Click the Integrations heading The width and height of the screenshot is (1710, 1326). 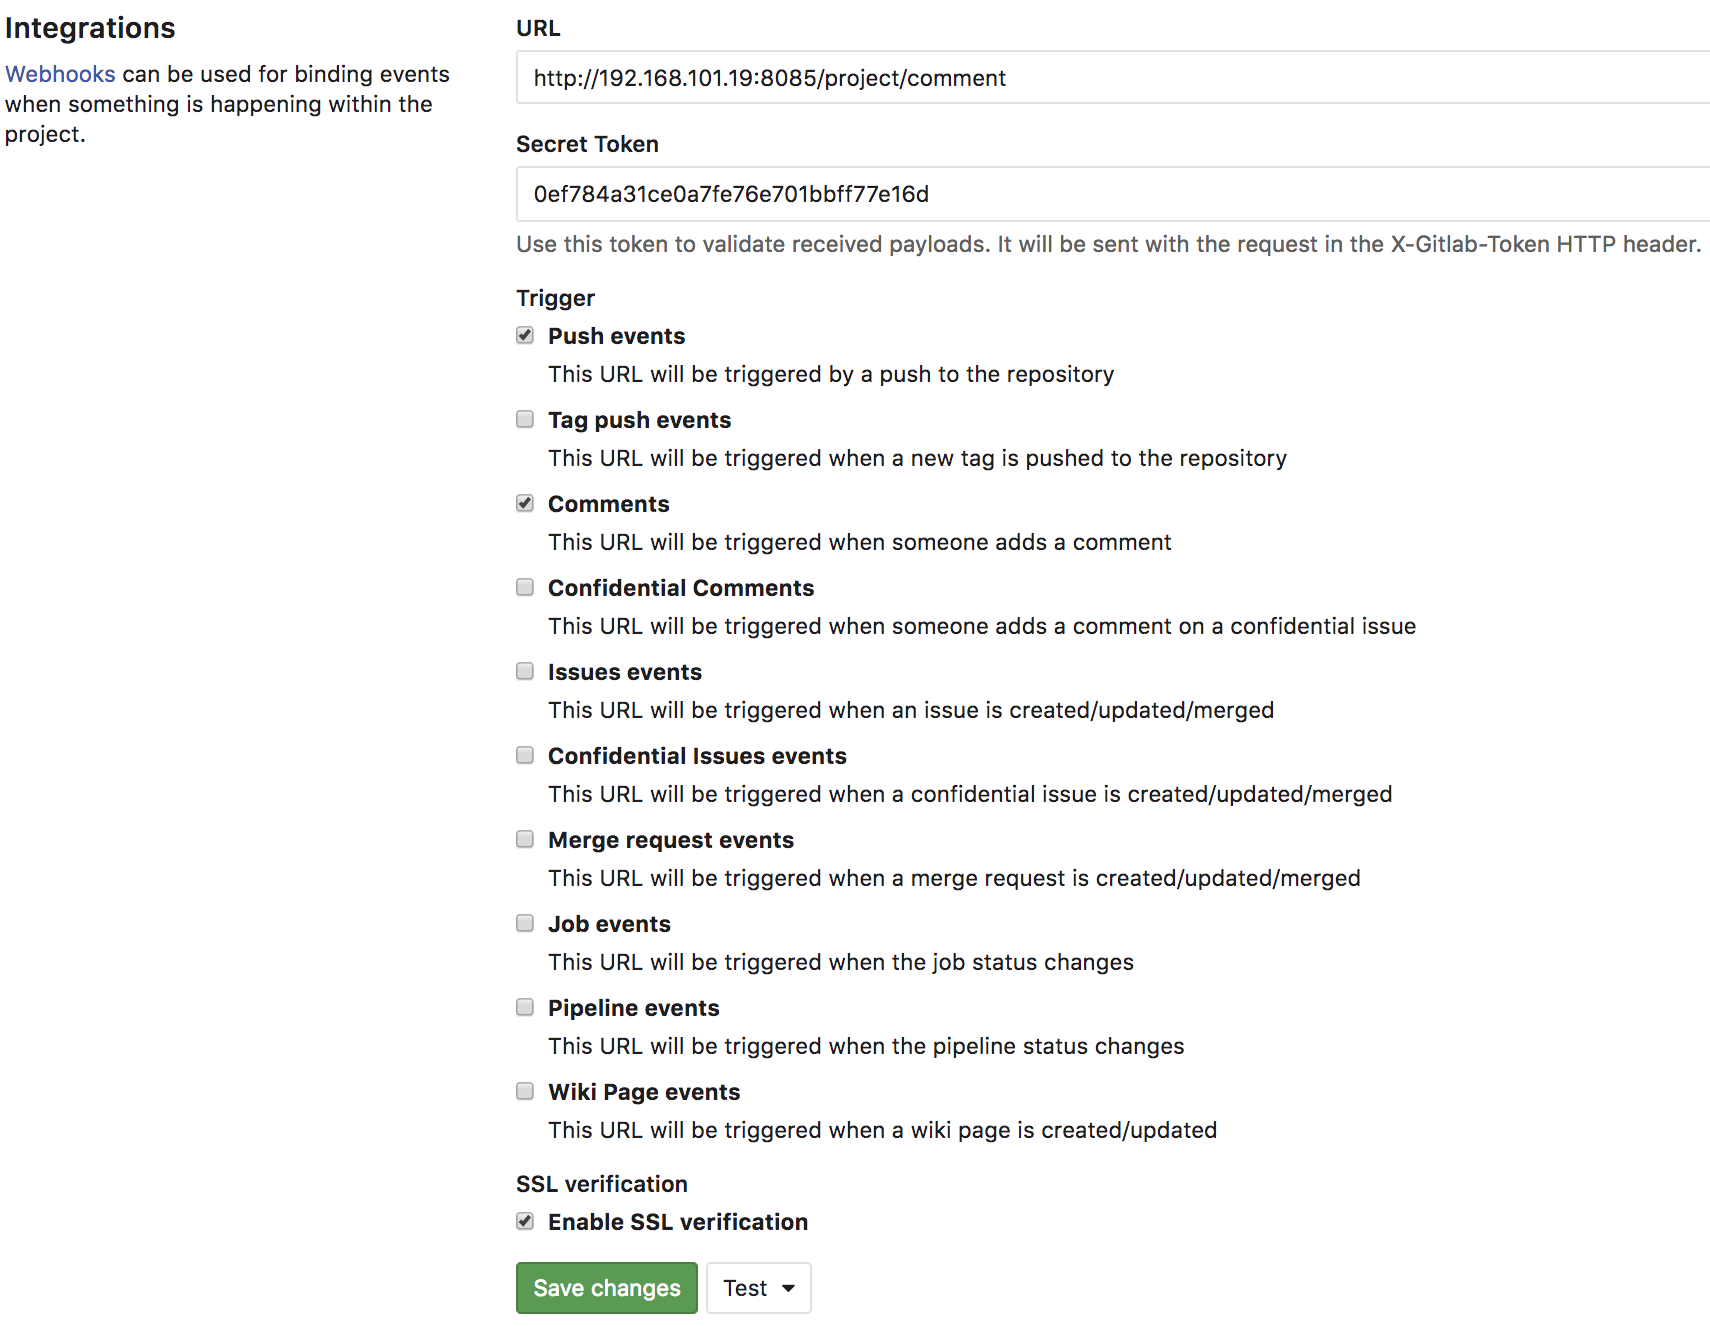(x=91, y=28)
